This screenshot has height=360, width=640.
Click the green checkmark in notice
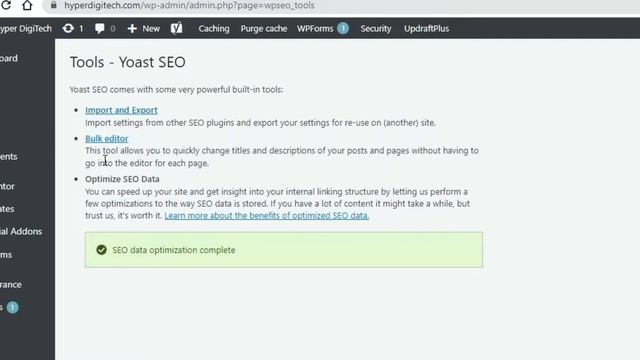[101, 250]
